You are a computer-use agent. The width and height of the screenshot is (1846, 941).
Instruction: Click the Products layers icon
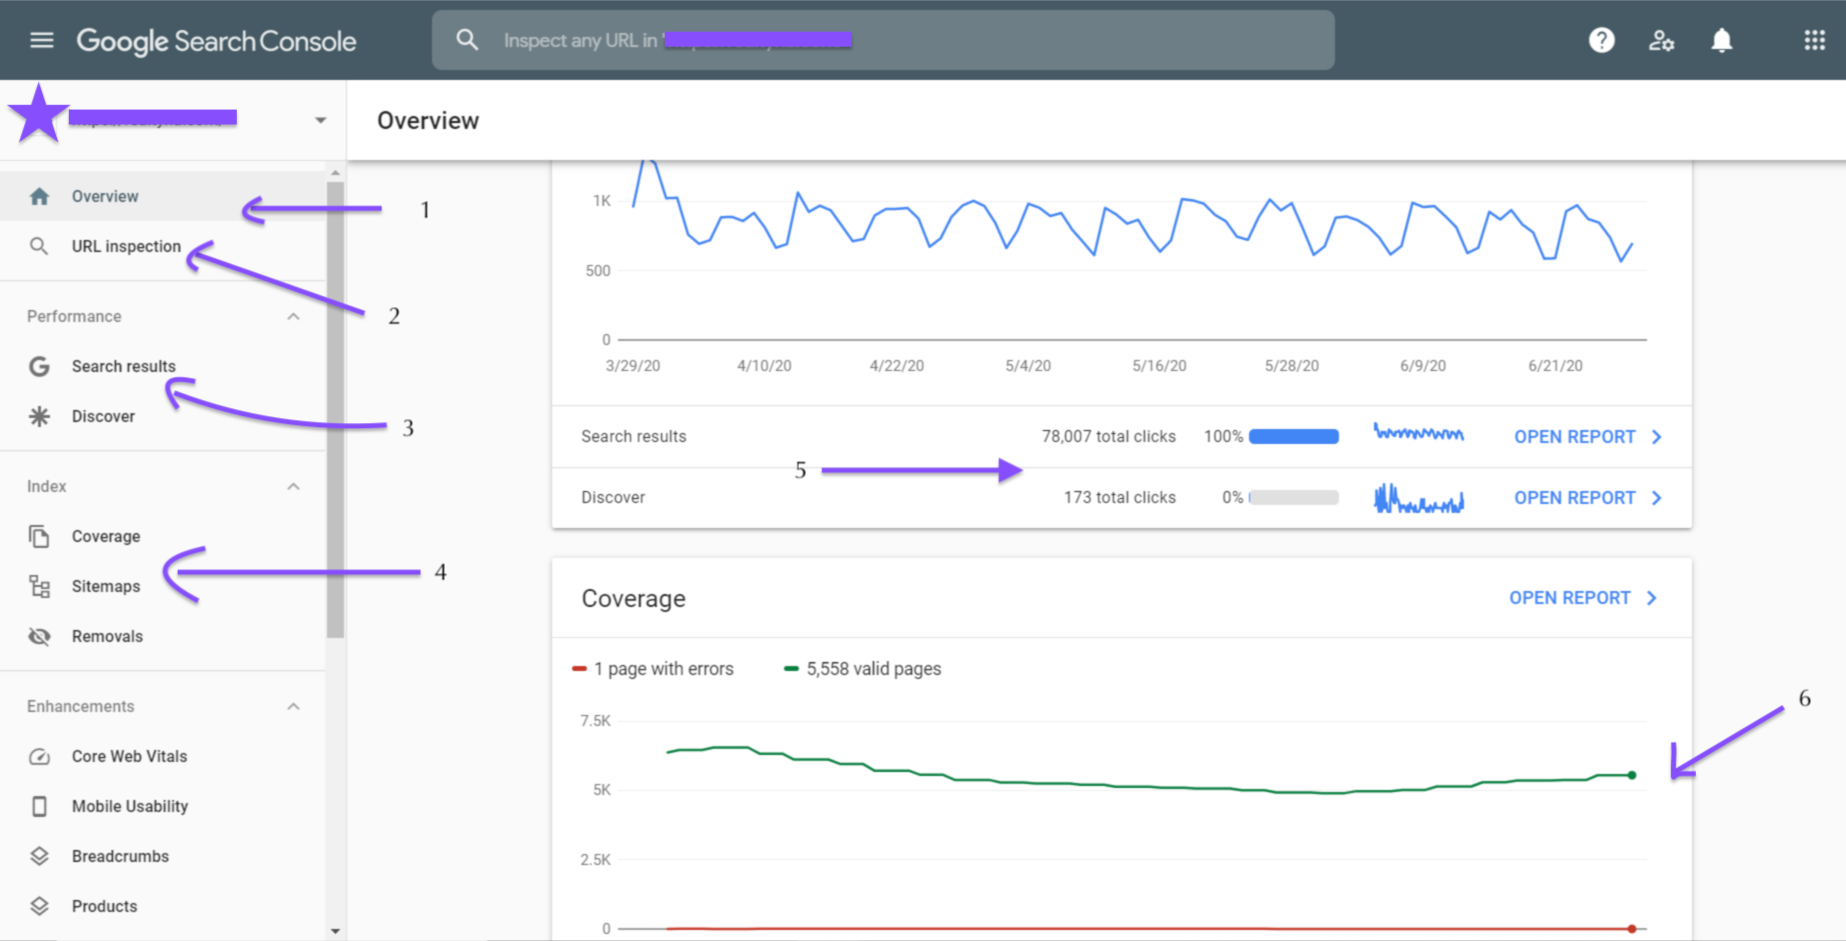coord(39,906)
